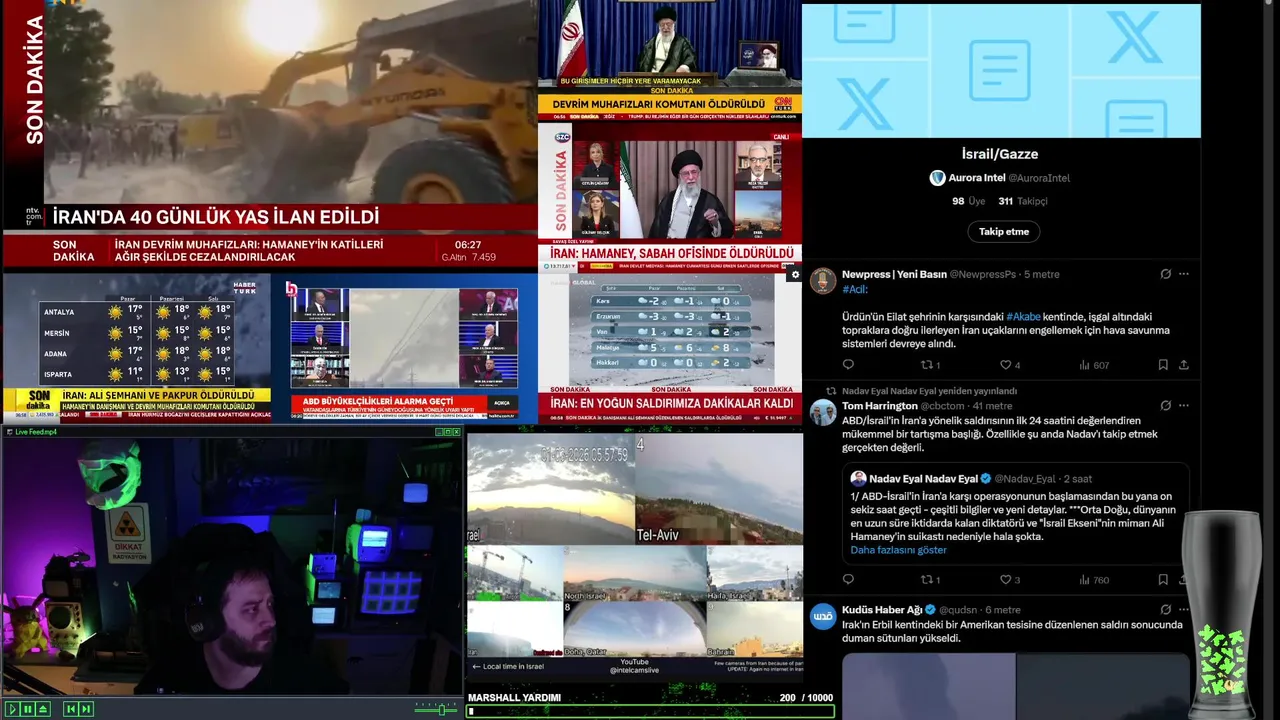Select the Tel-Aviv webcam feed

(719, 489)
